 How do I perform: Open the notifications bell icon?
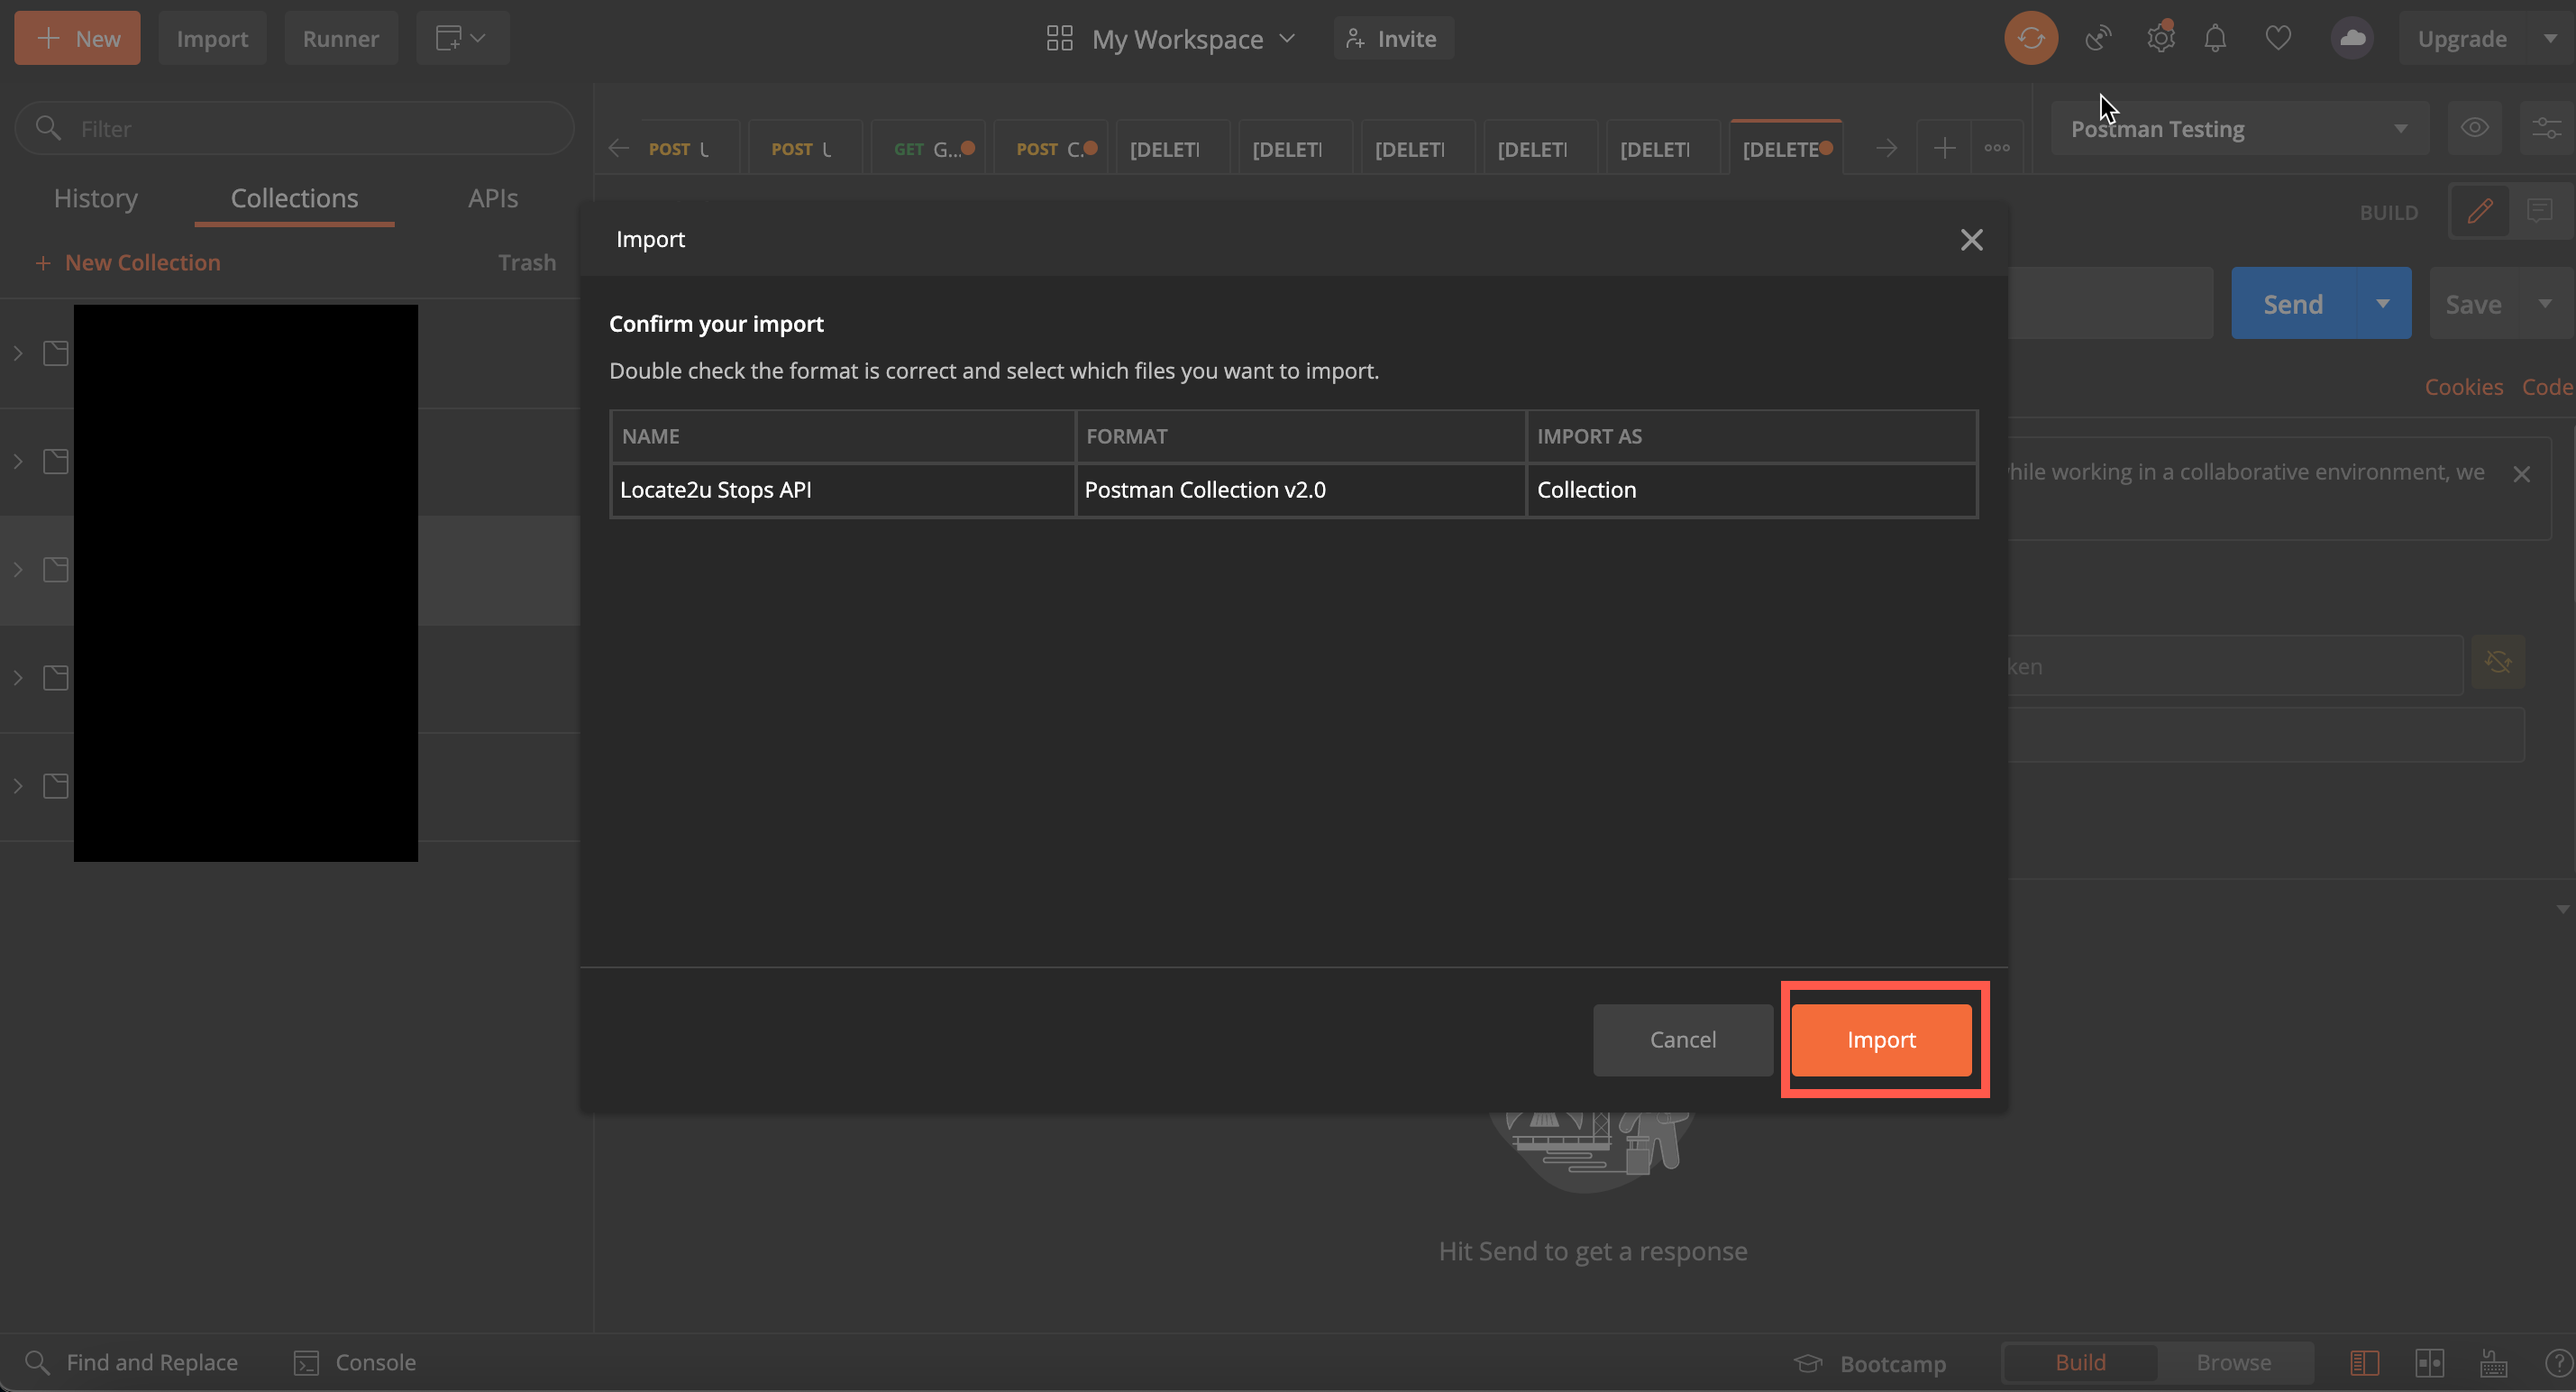(x=2215, y=38)
